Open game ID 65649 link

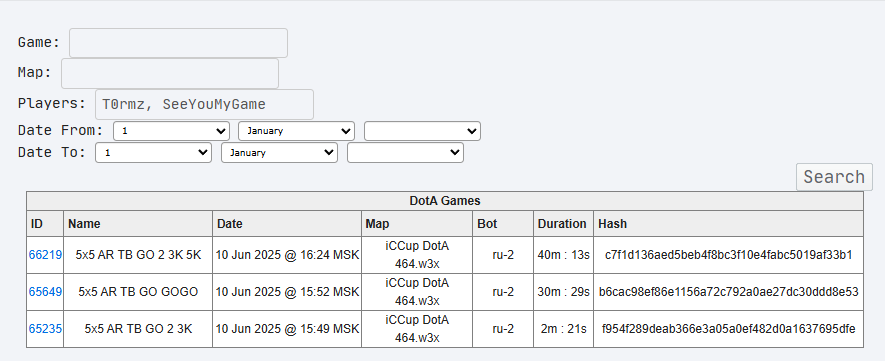(45, 292)
